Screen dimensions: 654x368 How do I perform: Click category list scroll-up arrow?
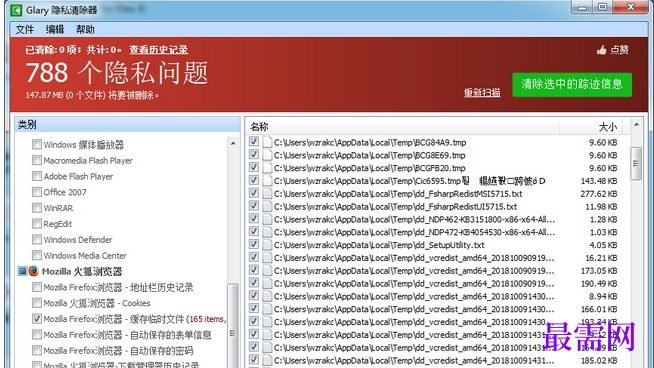[x=233, y=144]
